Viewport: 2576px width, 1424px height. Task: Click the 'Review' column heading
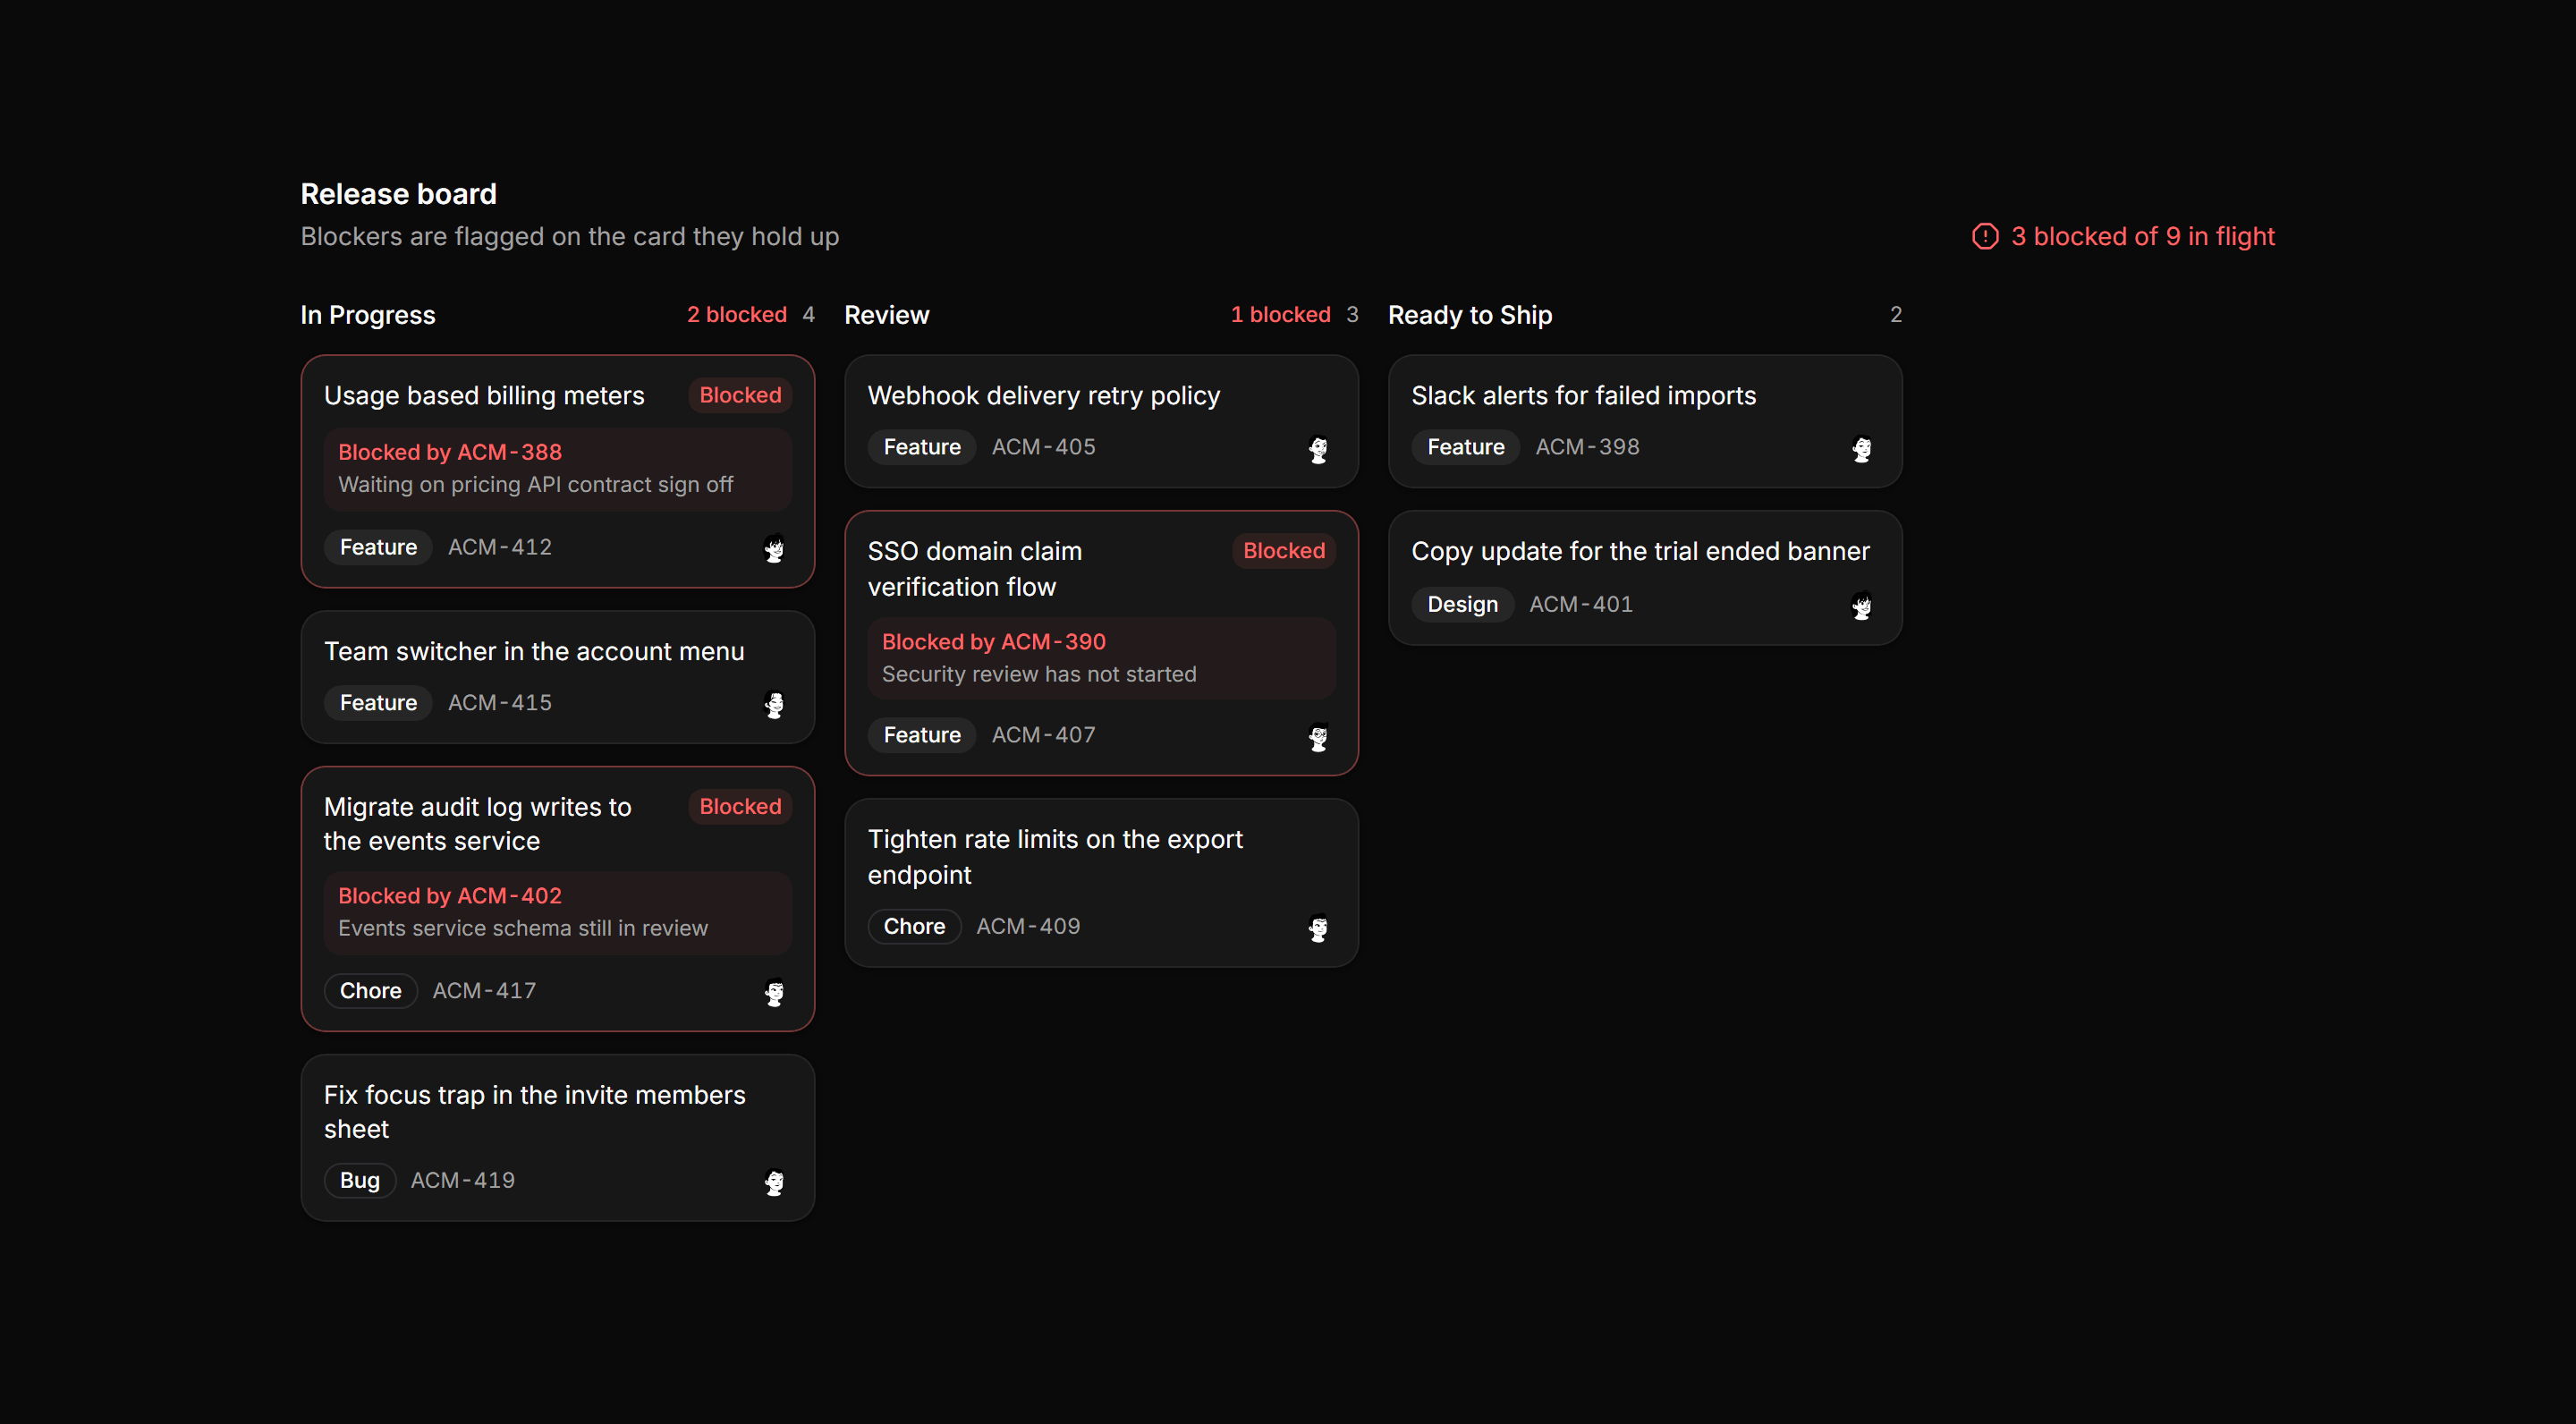tap(887, 315)
